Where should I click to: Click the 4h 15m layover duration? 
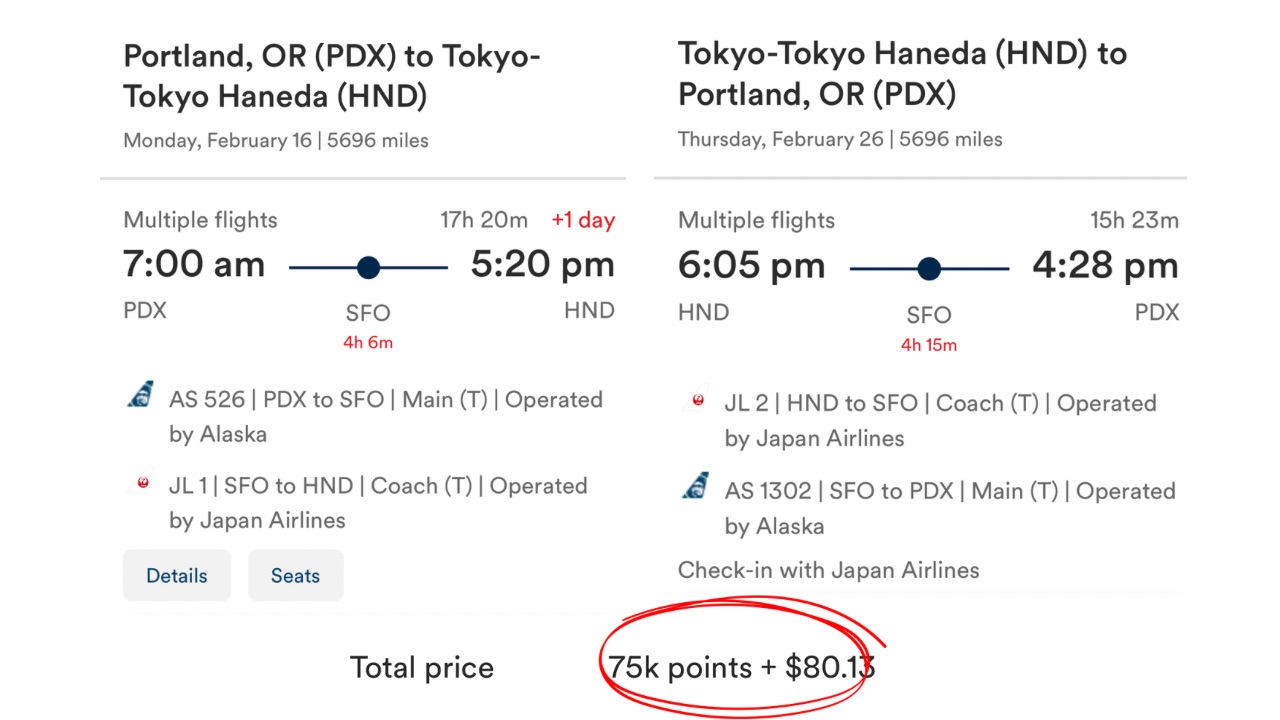tap(929, 345)
